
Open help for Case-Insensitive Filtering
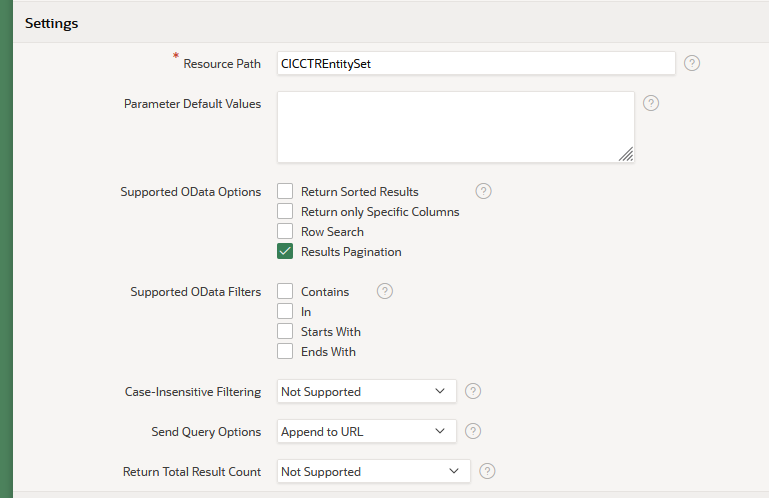(473, 392)
